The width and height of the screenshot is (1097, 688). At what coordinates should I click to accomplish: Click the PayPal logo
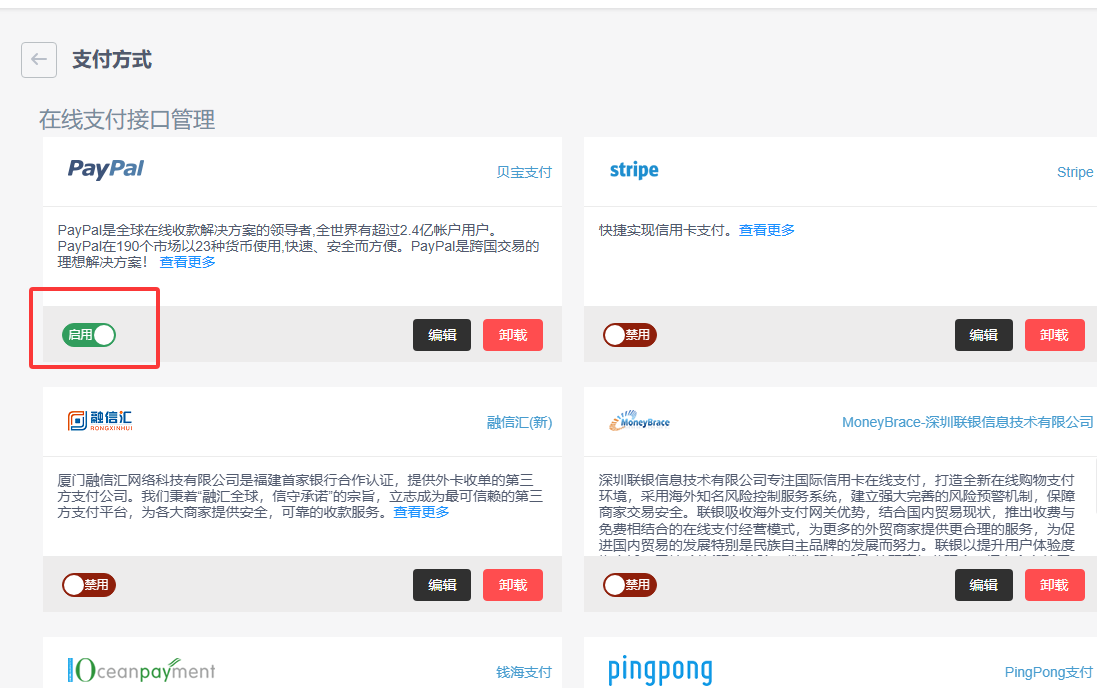(x=106, y=169)
